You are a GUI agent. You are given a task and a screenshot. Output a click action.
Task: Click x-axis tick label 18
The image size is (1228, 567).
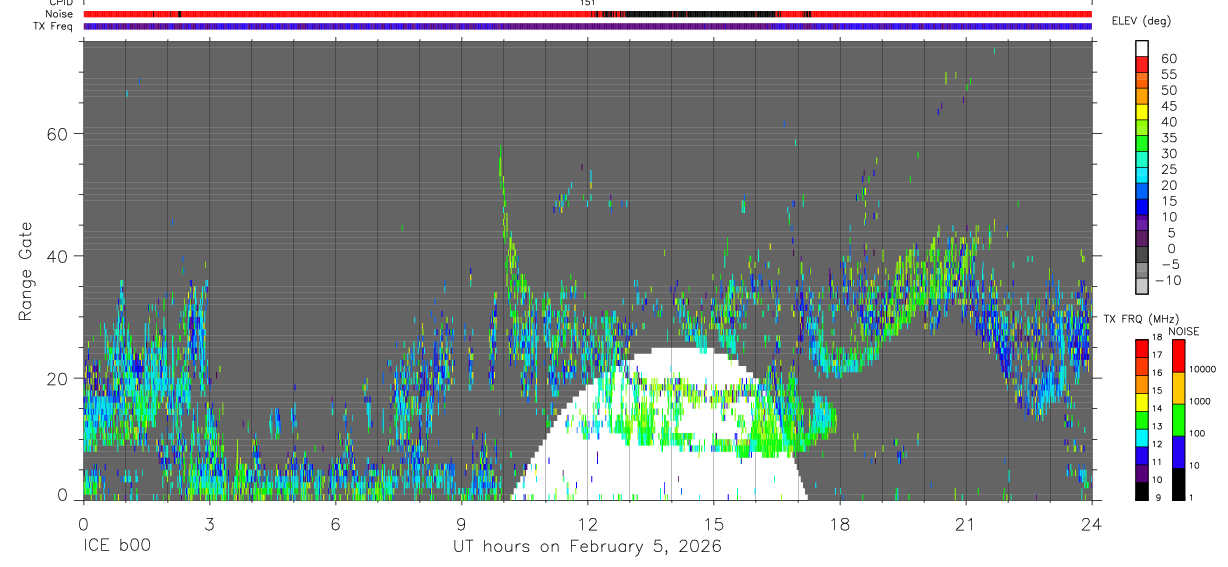(x=839, y=523)
